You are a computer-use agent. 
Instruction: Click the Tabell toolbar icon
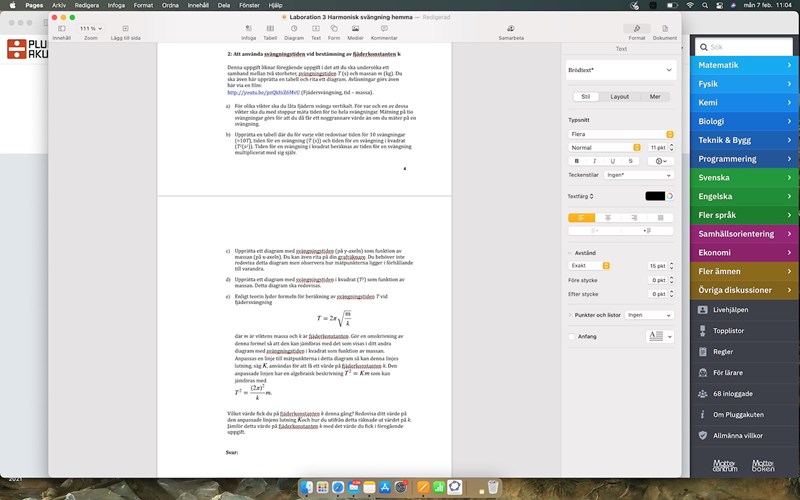click(x=270, y=31)
